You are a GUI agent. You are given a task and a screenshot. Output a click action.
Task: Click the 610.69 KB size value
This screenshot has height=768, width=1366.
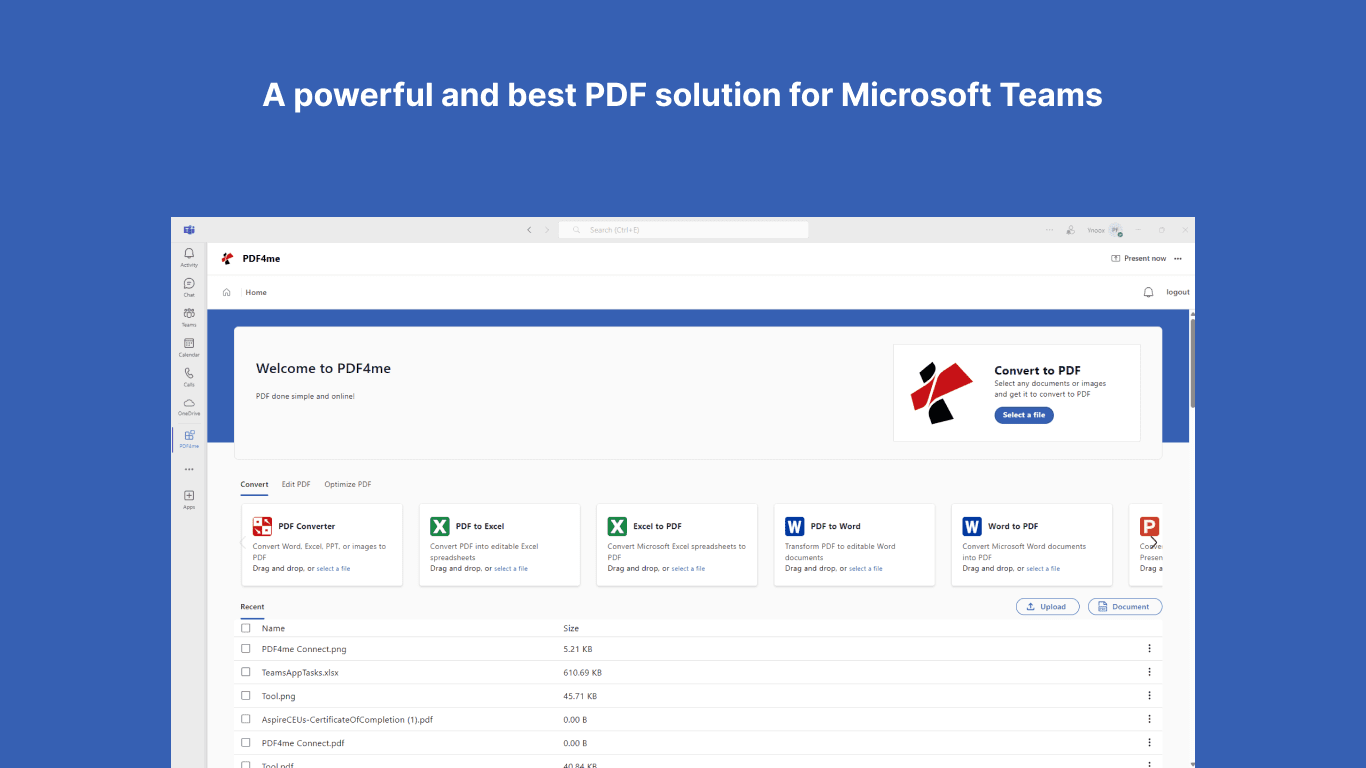tap(582, 672)
